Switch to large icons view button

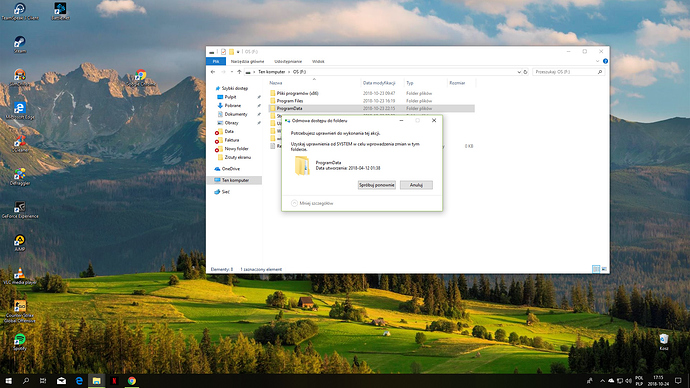pyautogui.click(x=604, y=269)
